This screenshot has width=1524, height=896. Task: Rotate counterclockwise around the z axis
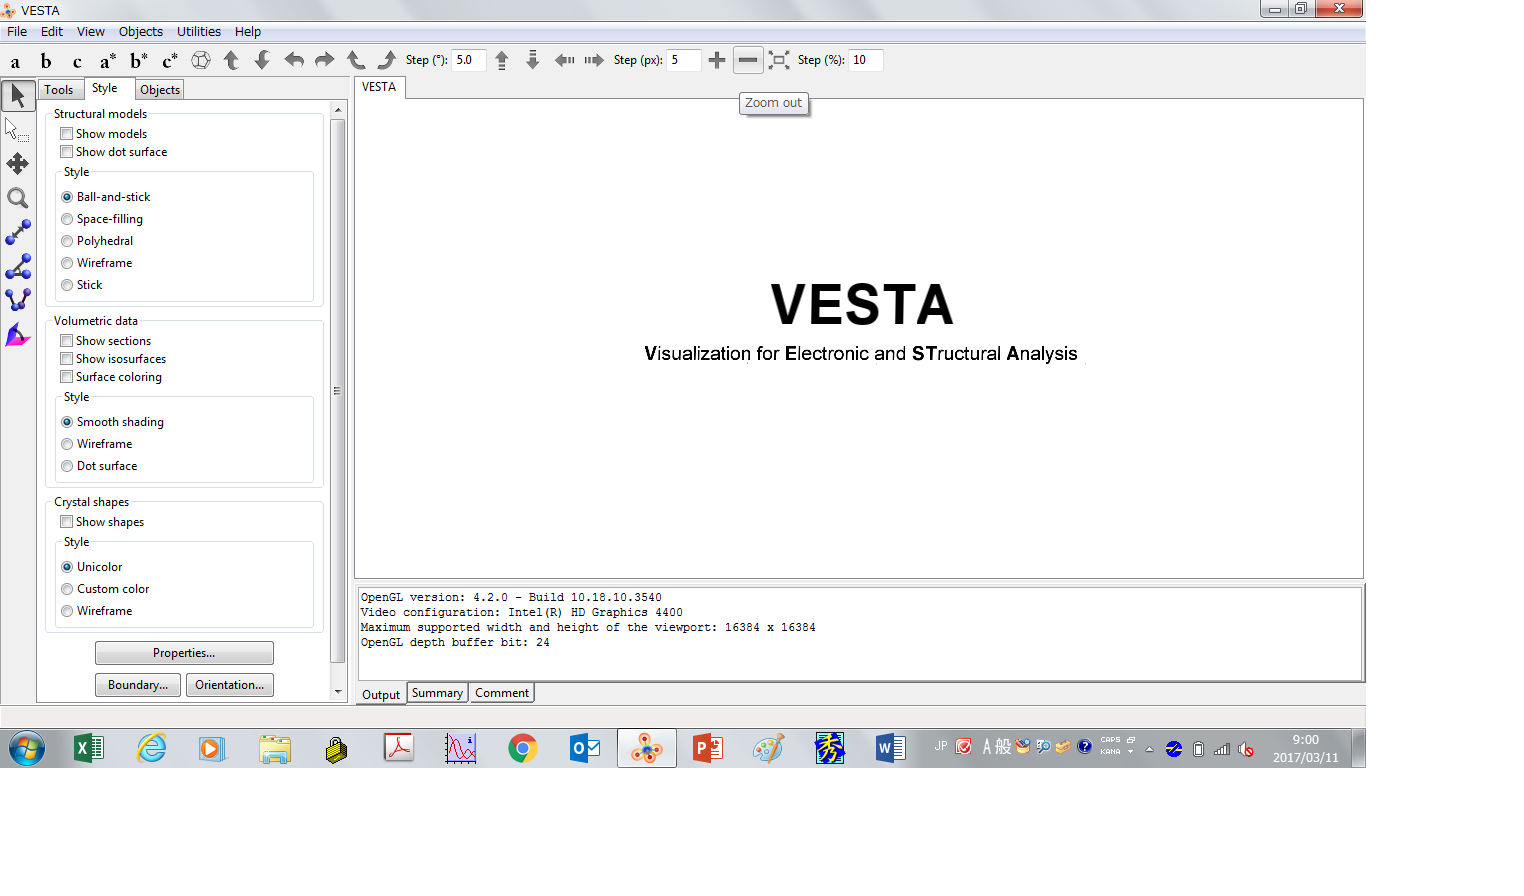[x=356, y=61]
